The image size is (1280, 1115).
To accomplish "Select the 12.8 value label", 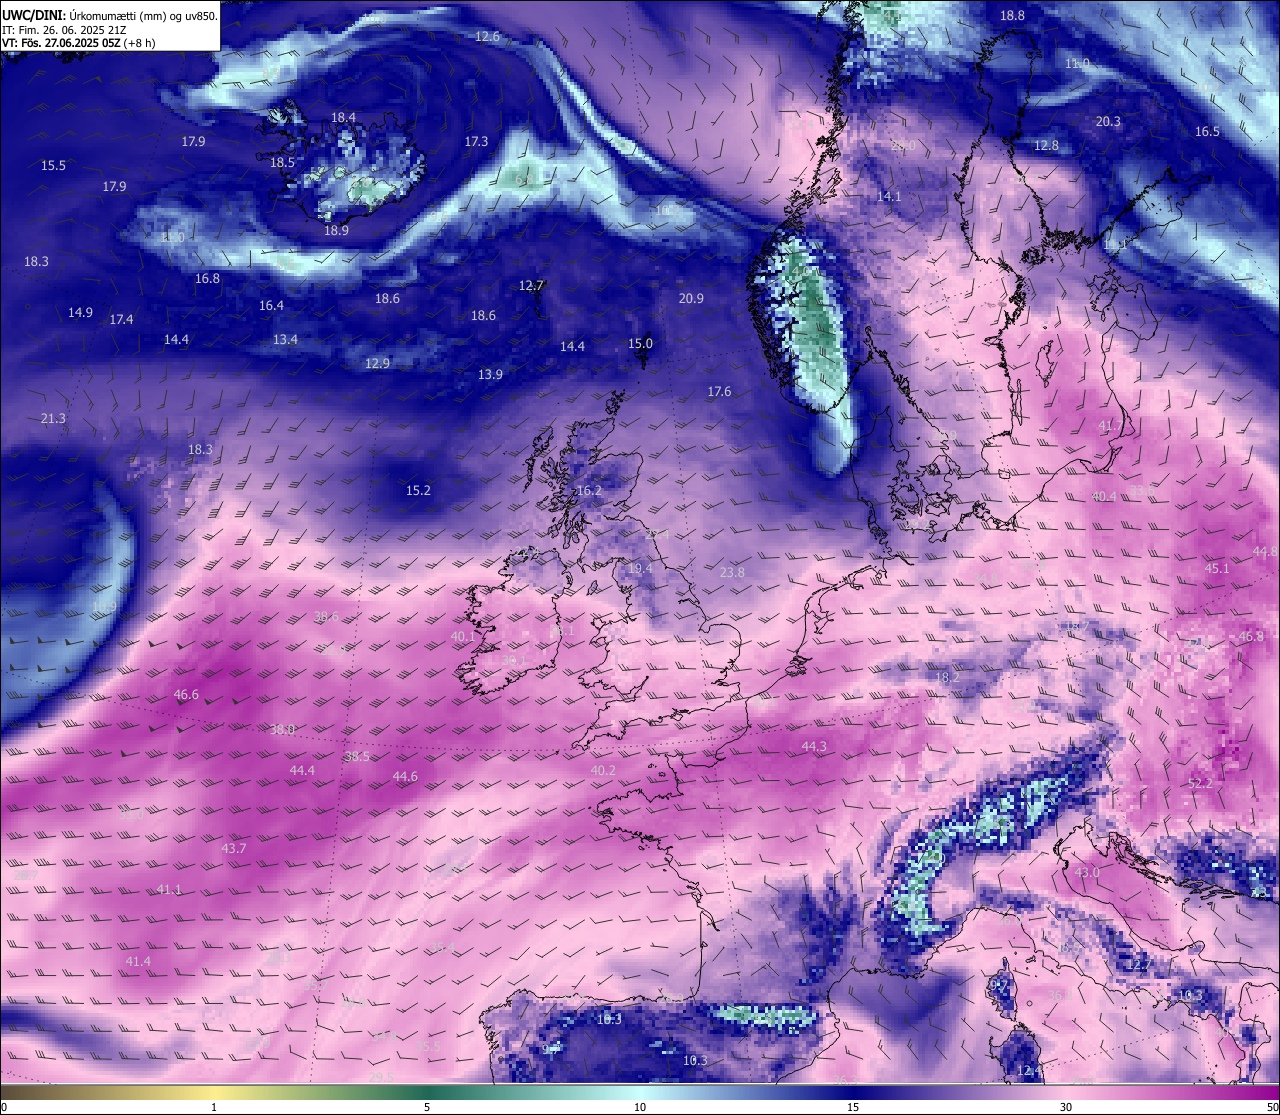I will click(1046, 146).
